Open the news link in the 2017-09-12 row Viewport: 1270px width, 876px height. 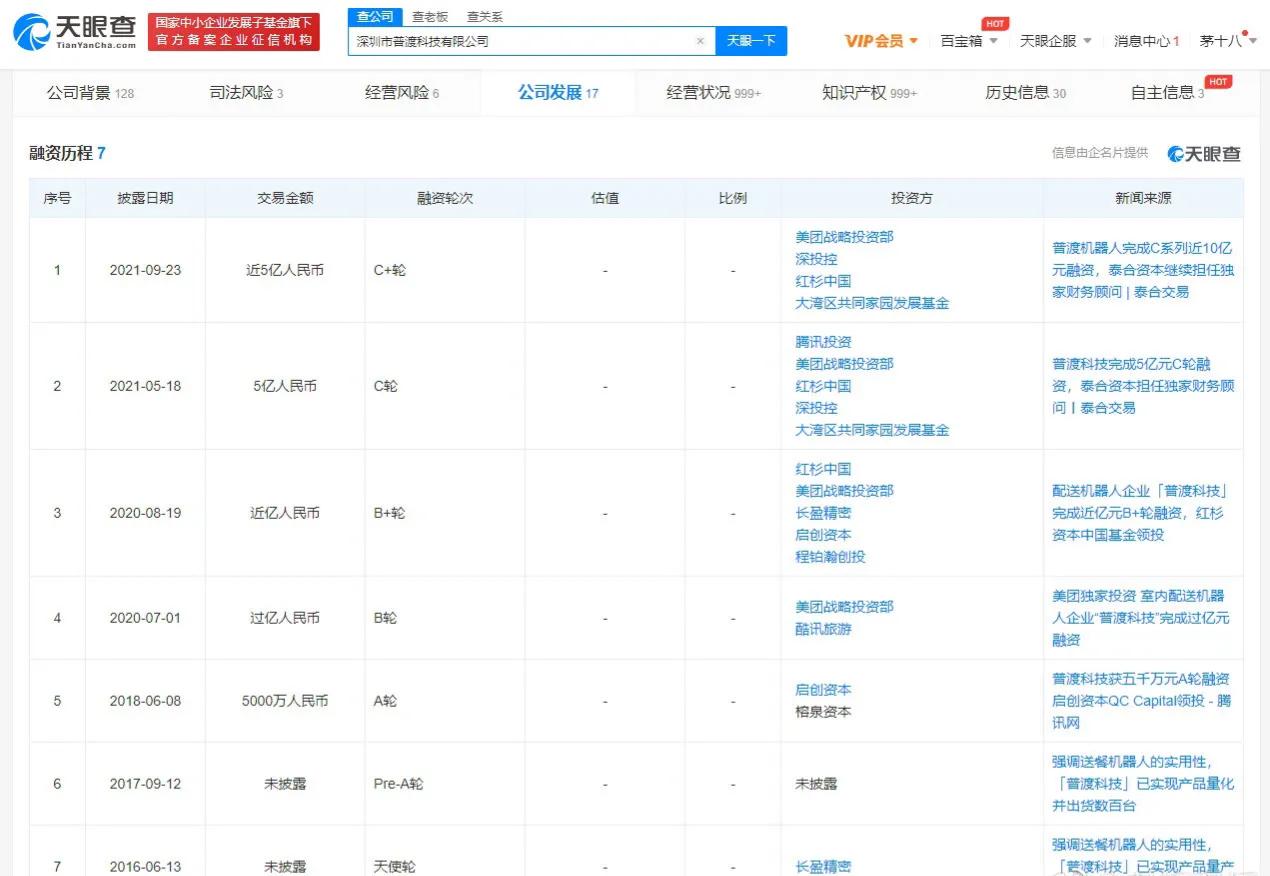pyautogui.click(x=1142, y=784)
